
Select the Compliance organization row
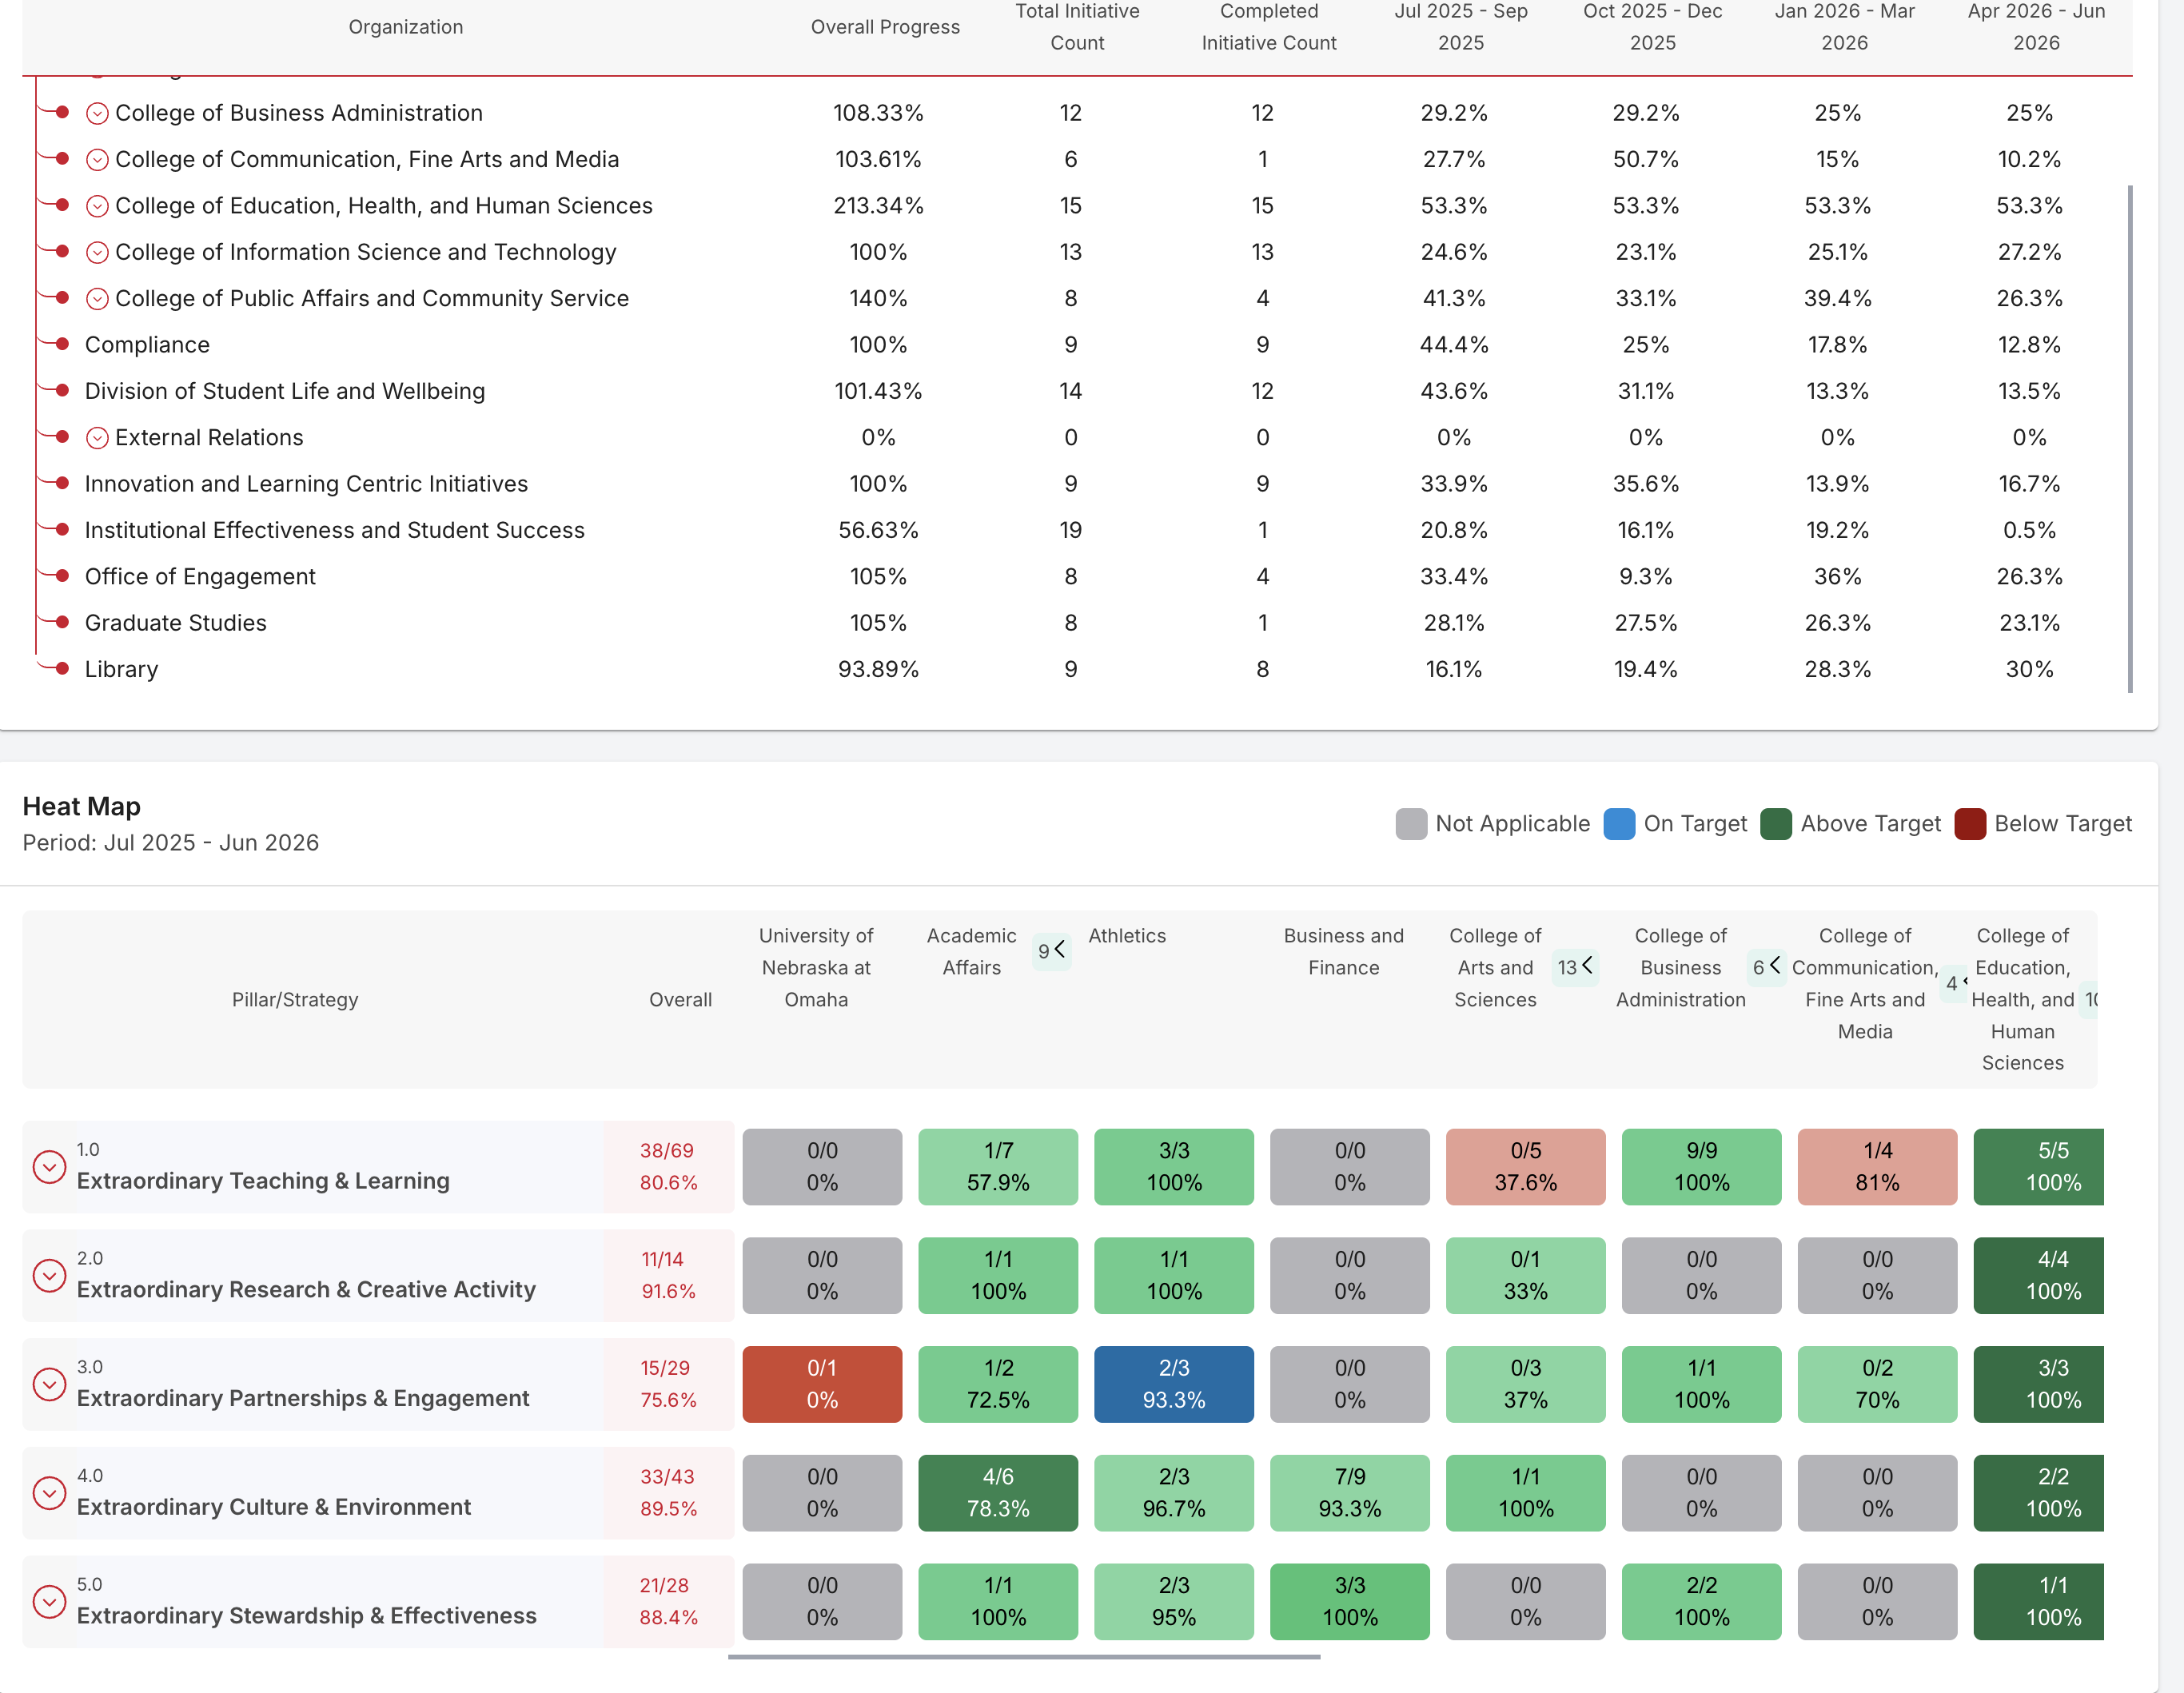1078,345
